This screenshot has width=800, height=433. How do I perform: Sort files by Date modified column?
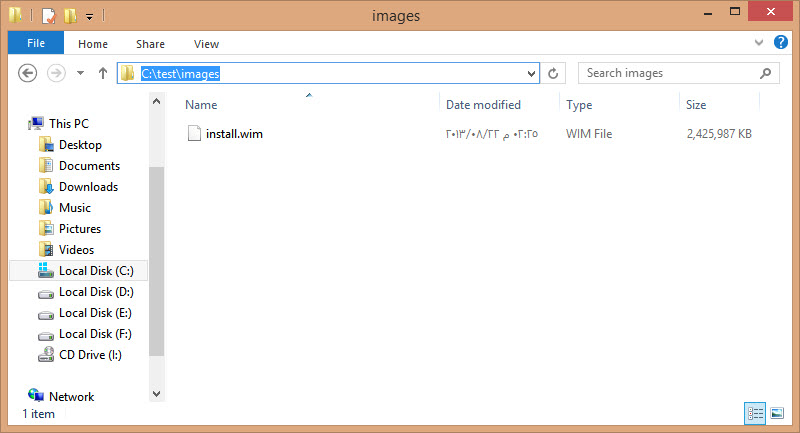click(x=483, y=105)
